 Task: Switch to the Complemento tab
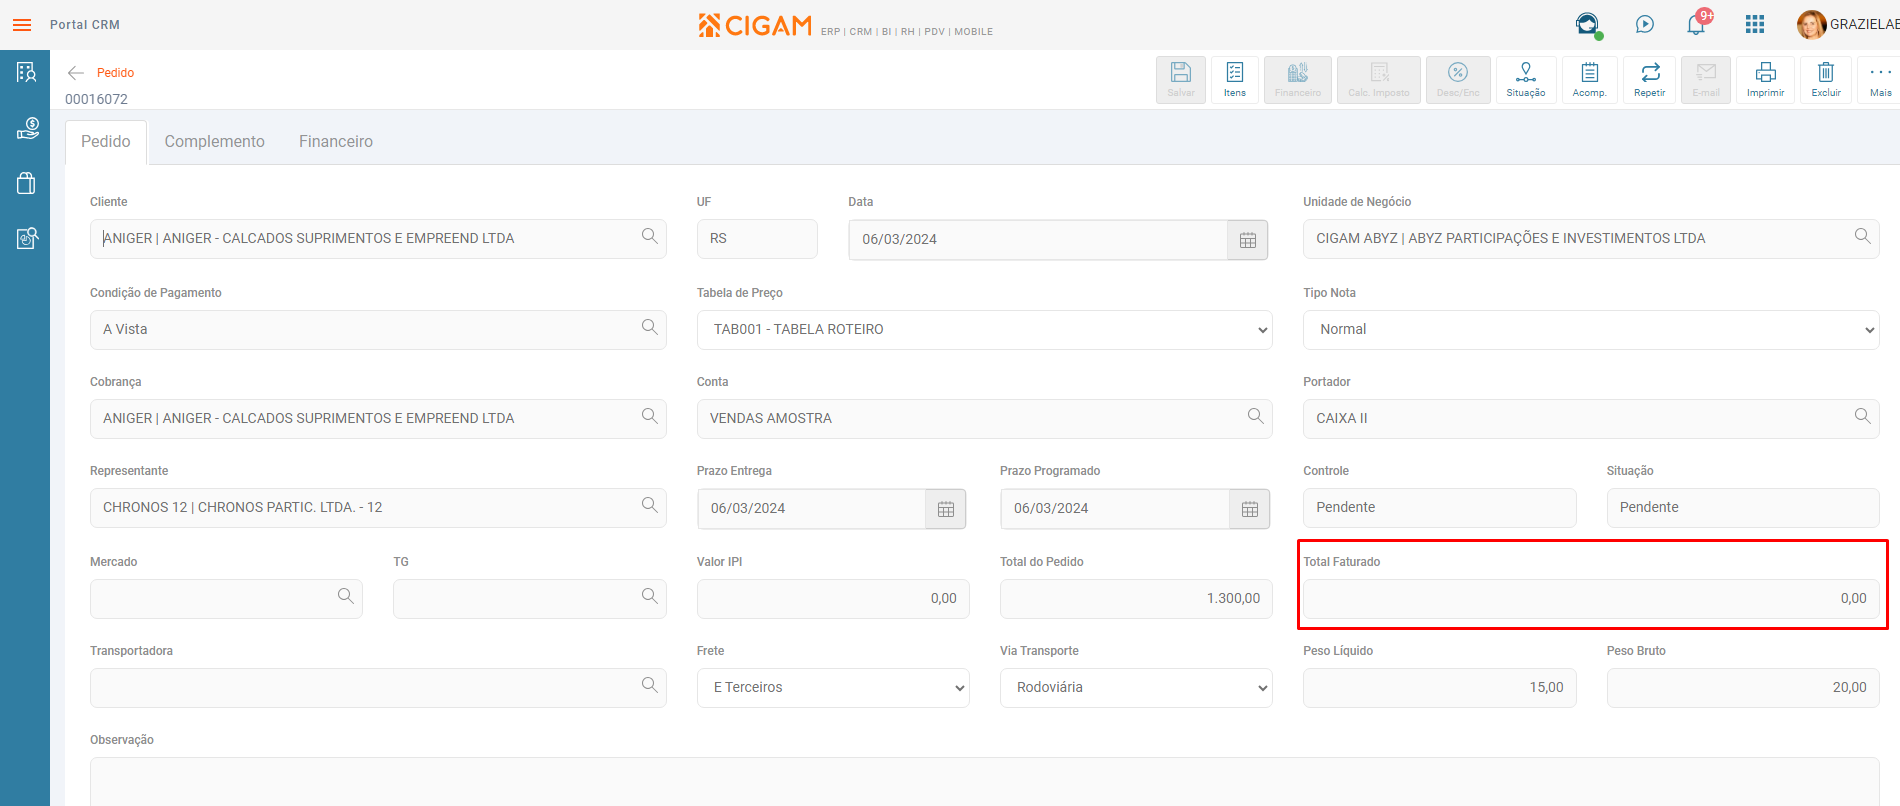coord(215,142)
